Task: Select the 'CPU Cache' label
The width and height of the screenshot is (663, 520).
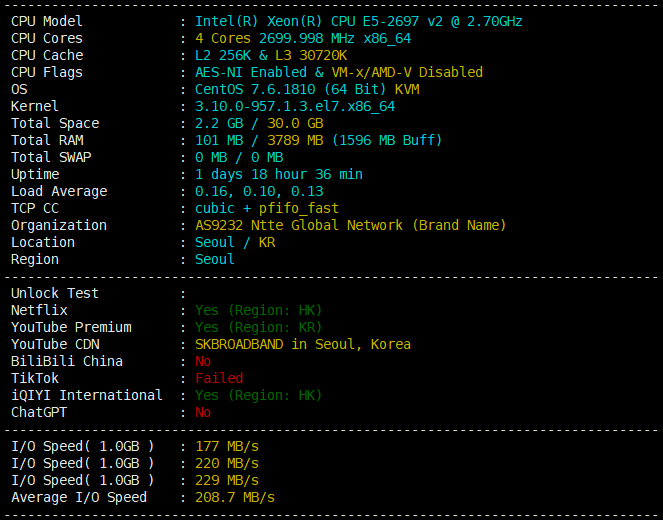Action: coord(47,55)
